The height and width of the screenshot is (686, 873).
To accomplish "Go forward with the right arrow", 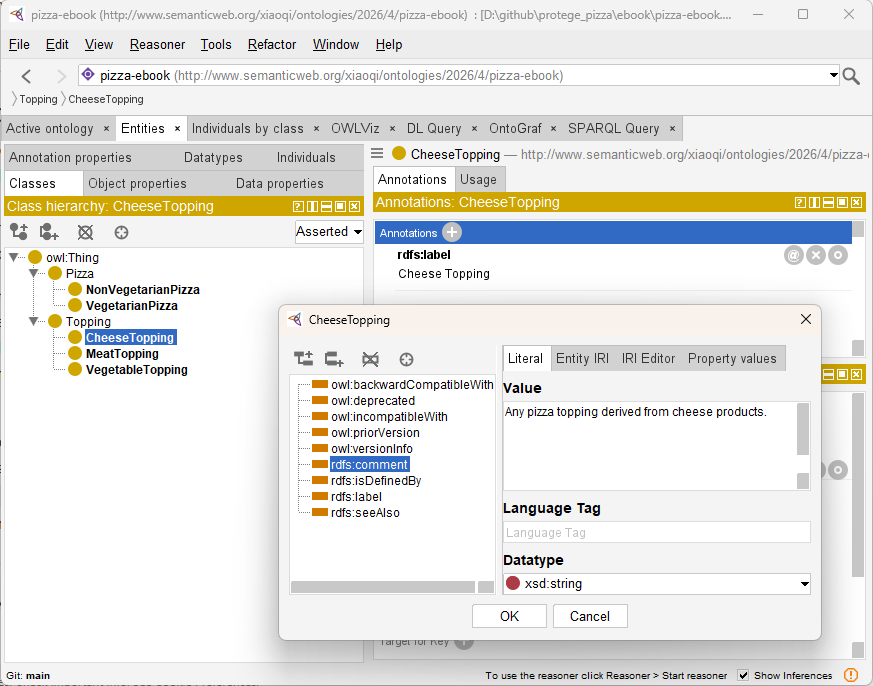I will click(61, 76).
